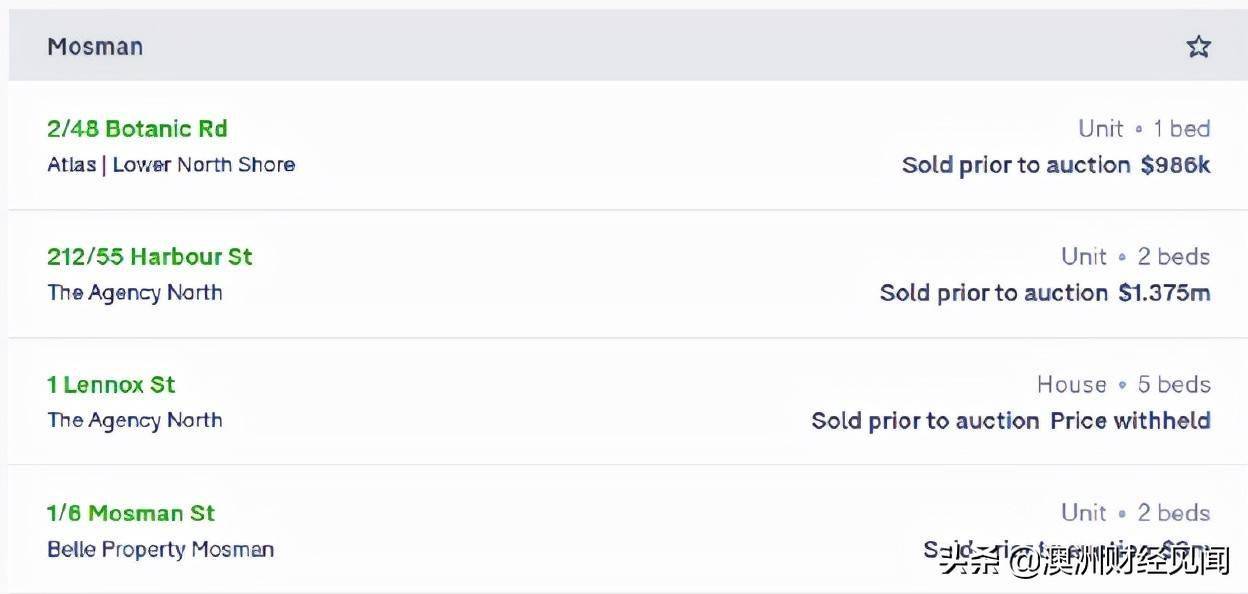1248x594 pixels.
Task: Click the 澳洲财经见闻 watermark text
Action: pos(1137,561)
